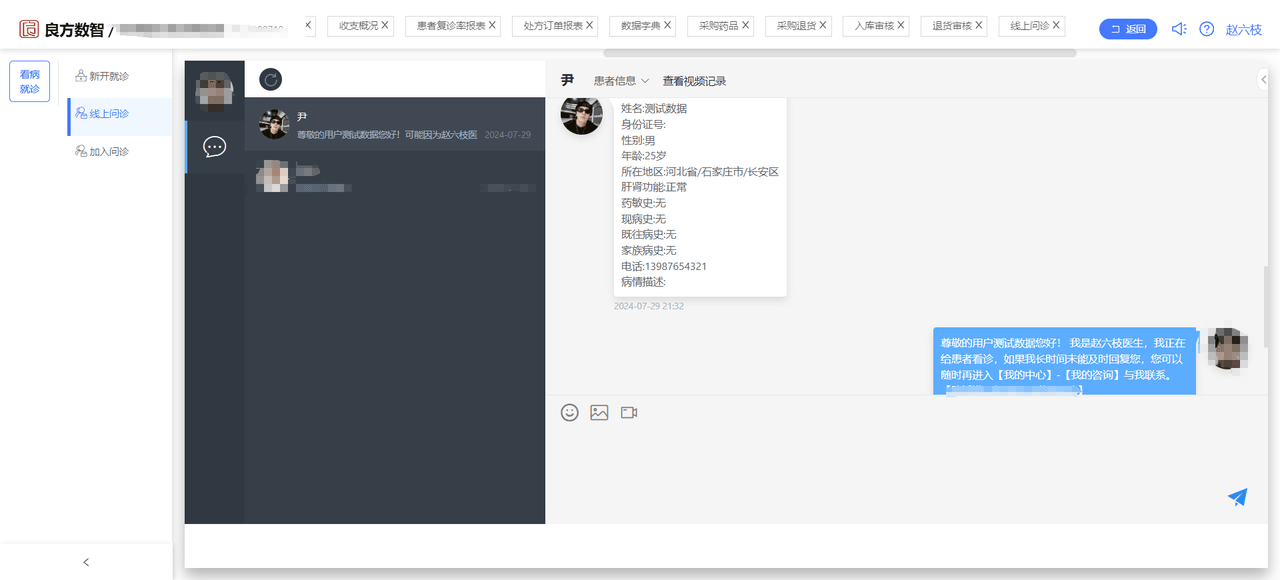Screen dimensions: 1280x580
Task: Click the 电话:13987654321 line
Action: (x=664, y=266)
